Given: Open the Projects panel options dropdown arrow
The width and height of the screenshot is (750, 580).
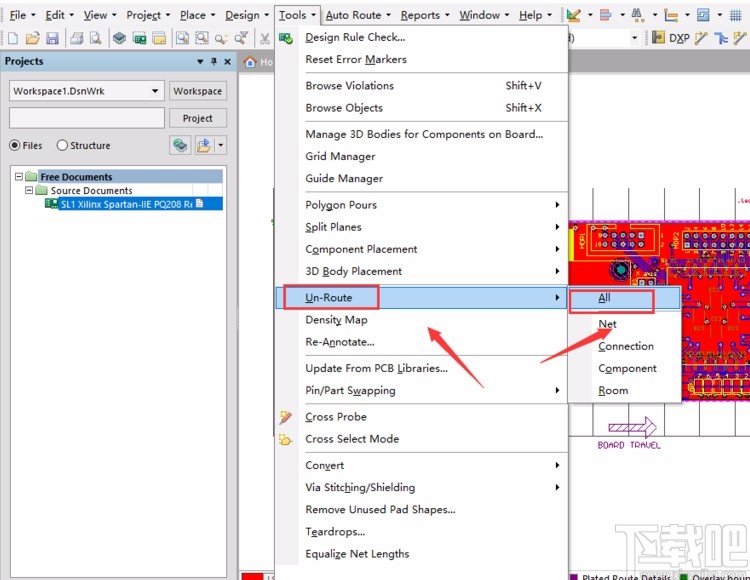Looking at the screenshot, I should point(200,62).
